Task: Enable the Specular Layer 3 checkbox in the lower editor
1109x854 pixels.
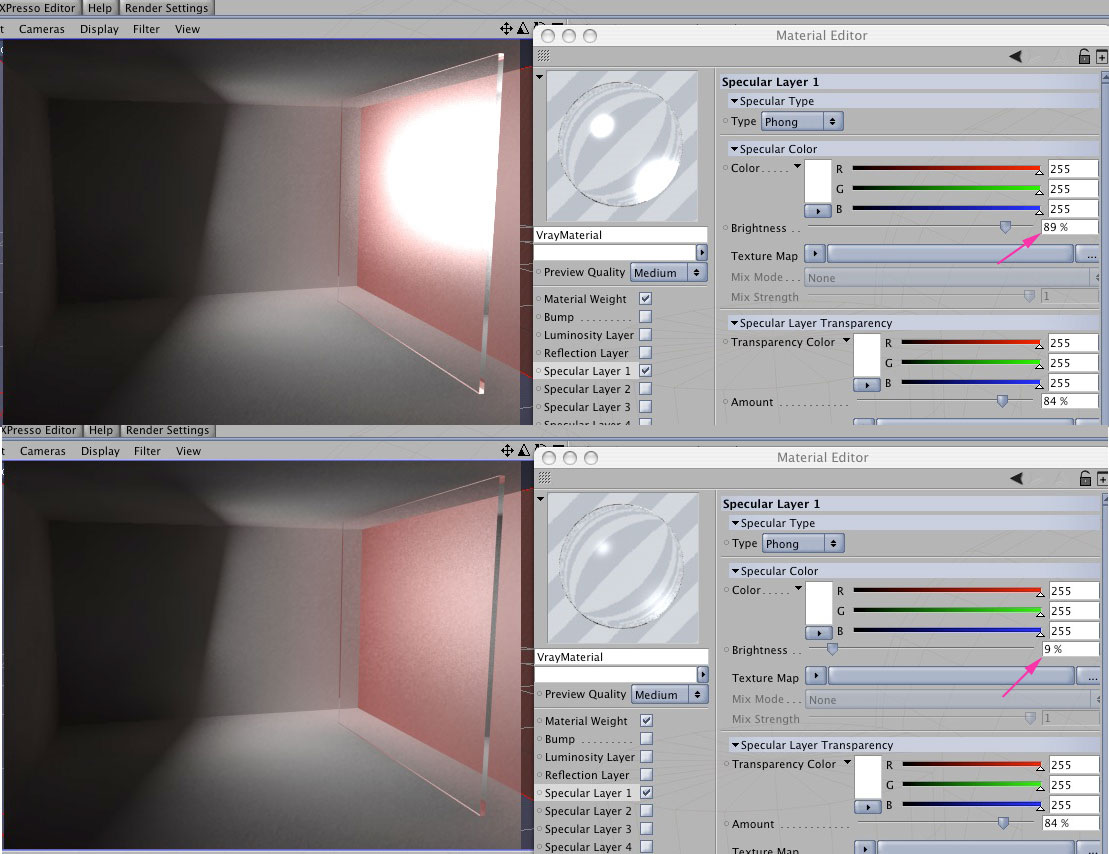Action: click(x=646, y=829)
